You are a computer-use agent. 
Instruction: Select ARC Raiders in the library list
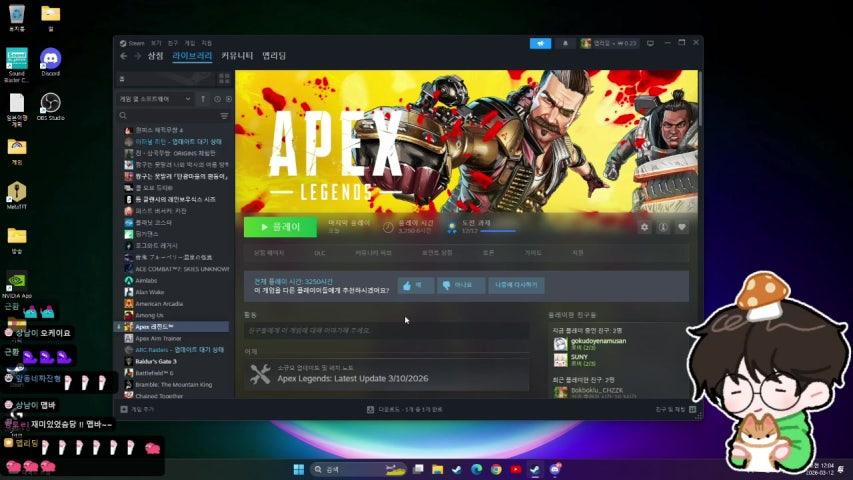[174, 350]
